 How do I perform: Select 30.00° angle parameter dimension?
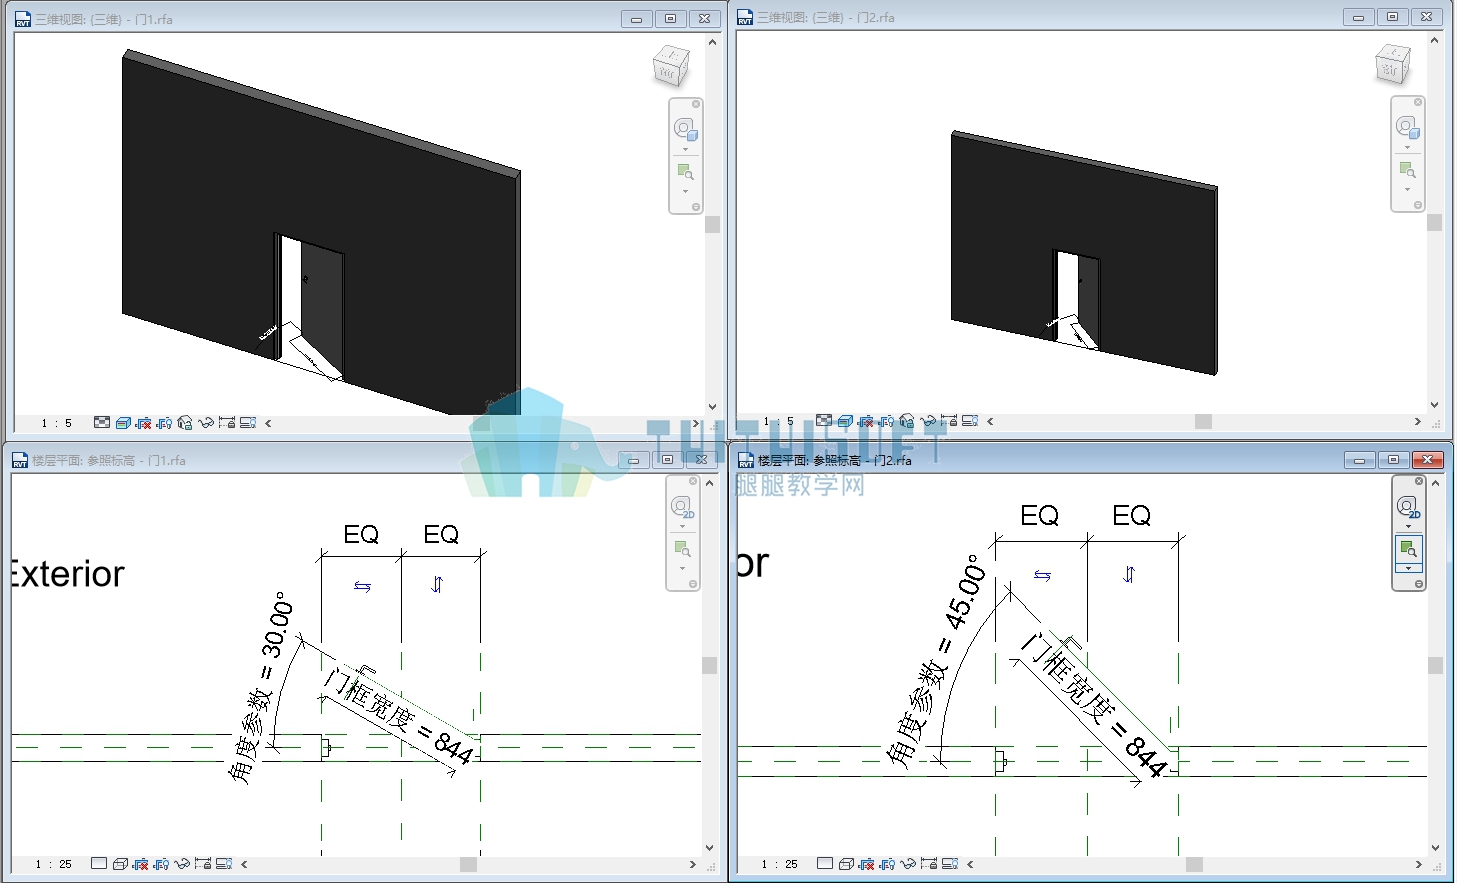click(262, 688)
